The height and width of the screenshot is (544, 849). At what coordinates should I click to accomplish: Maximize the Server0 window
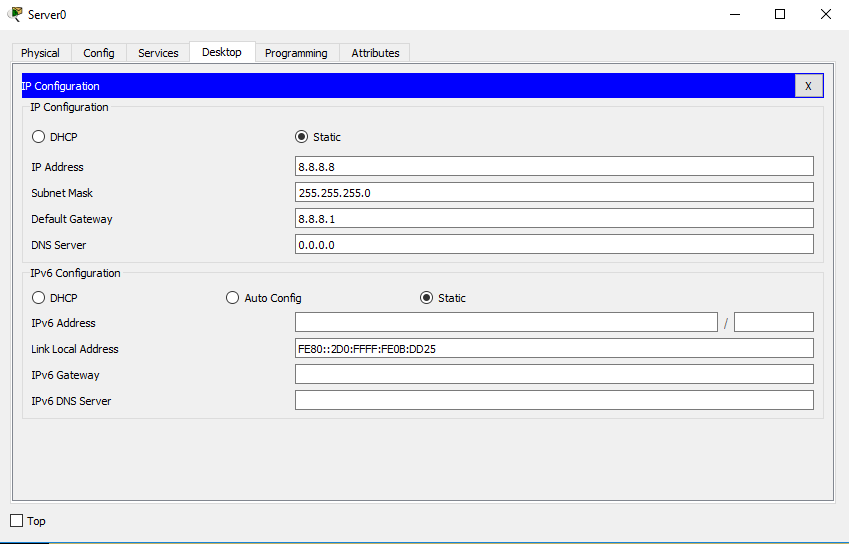(x=780, y=14)
